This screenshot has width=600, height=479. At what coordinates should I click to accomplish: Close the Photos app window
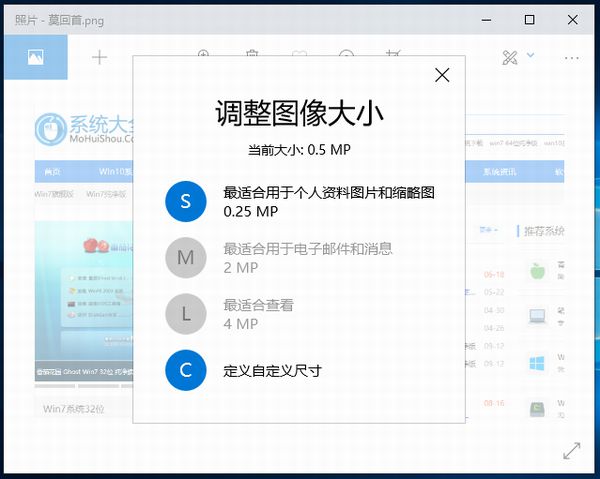click(574, 19)
